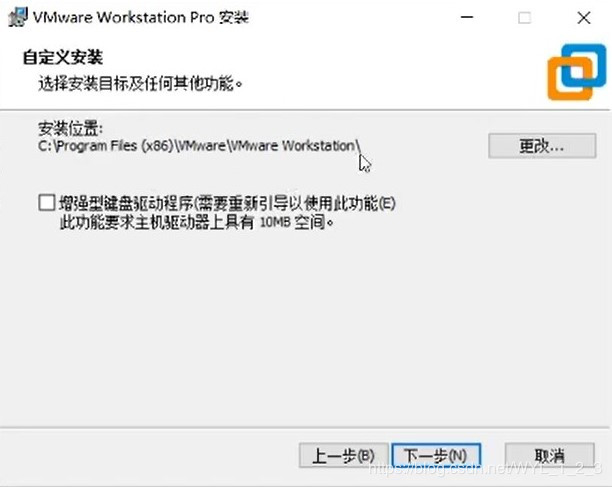Click the 增强型键盘驱动程序 checkbox label text

point(227,203)
